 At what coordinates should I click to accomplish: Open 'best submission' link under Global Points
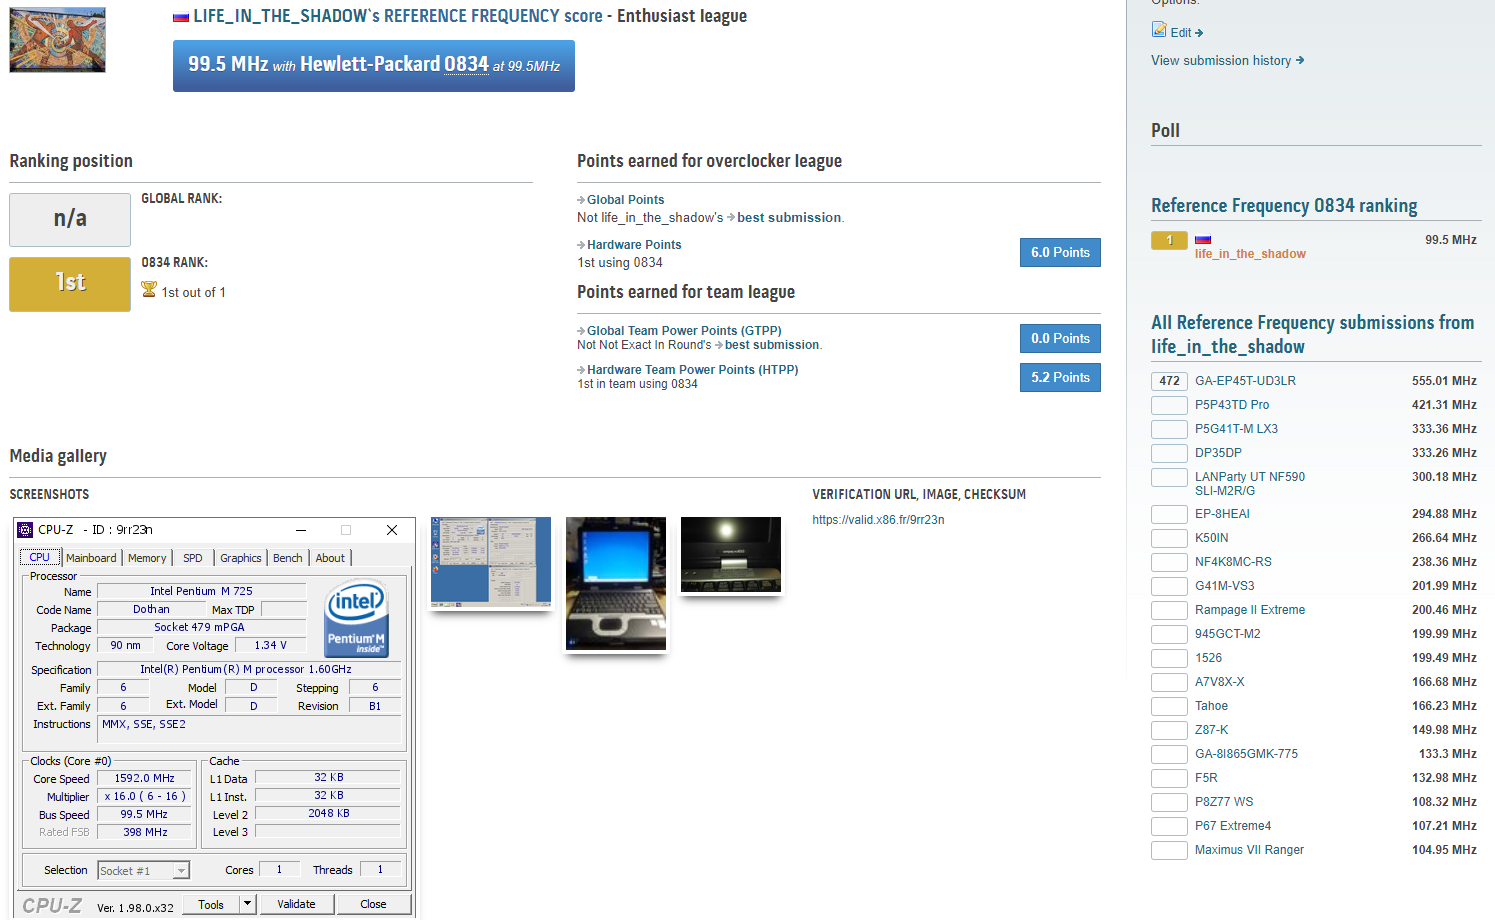[789, 218]
